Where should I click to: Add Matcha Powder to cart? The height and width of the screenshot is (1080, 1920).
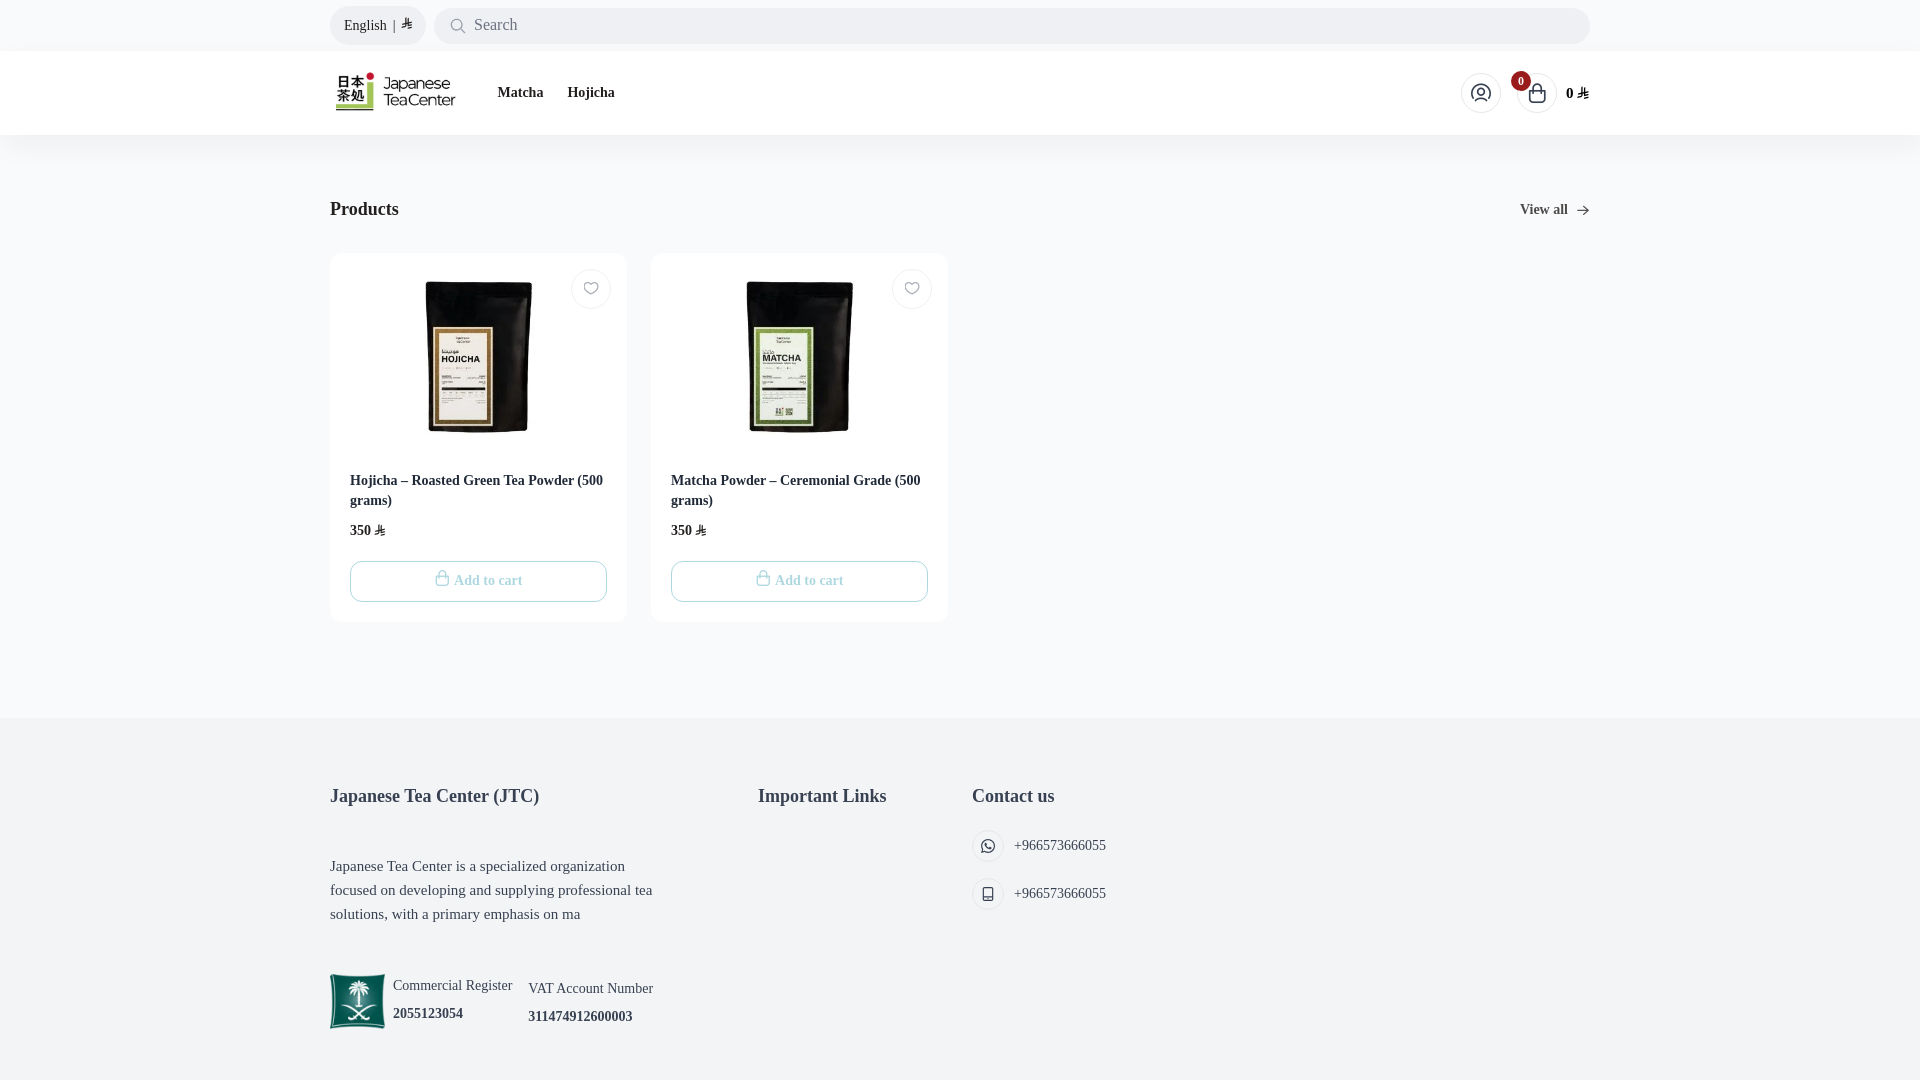click(799, 581)
